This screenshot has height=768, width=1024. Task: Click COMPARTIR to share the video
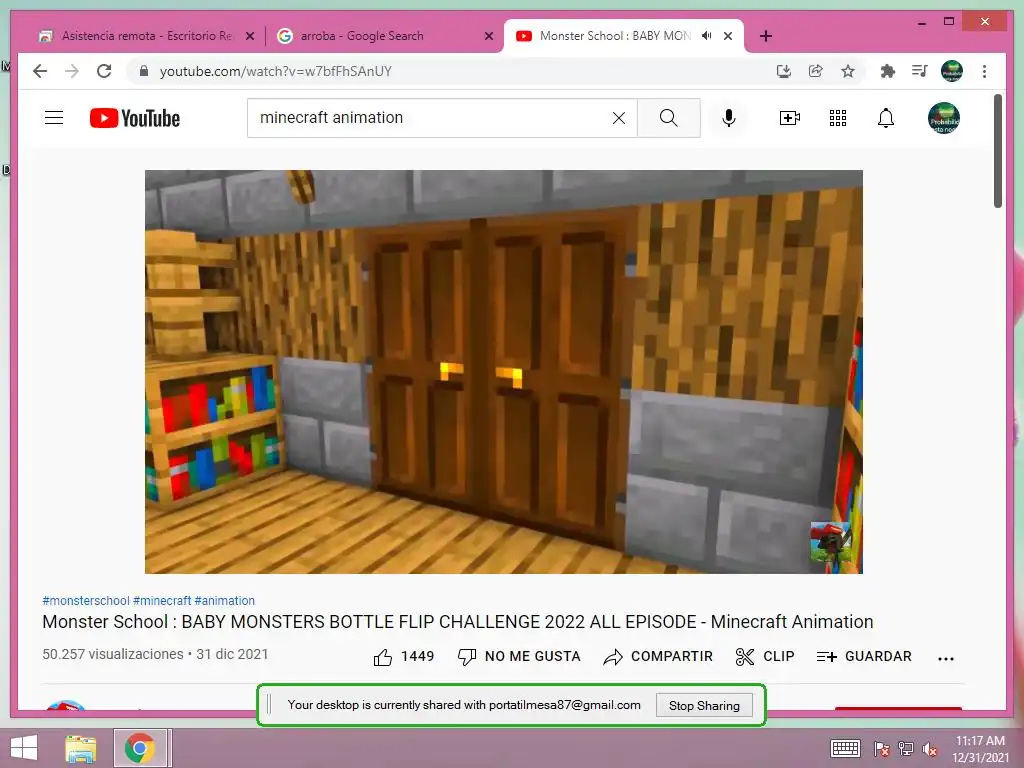[658, 656]
